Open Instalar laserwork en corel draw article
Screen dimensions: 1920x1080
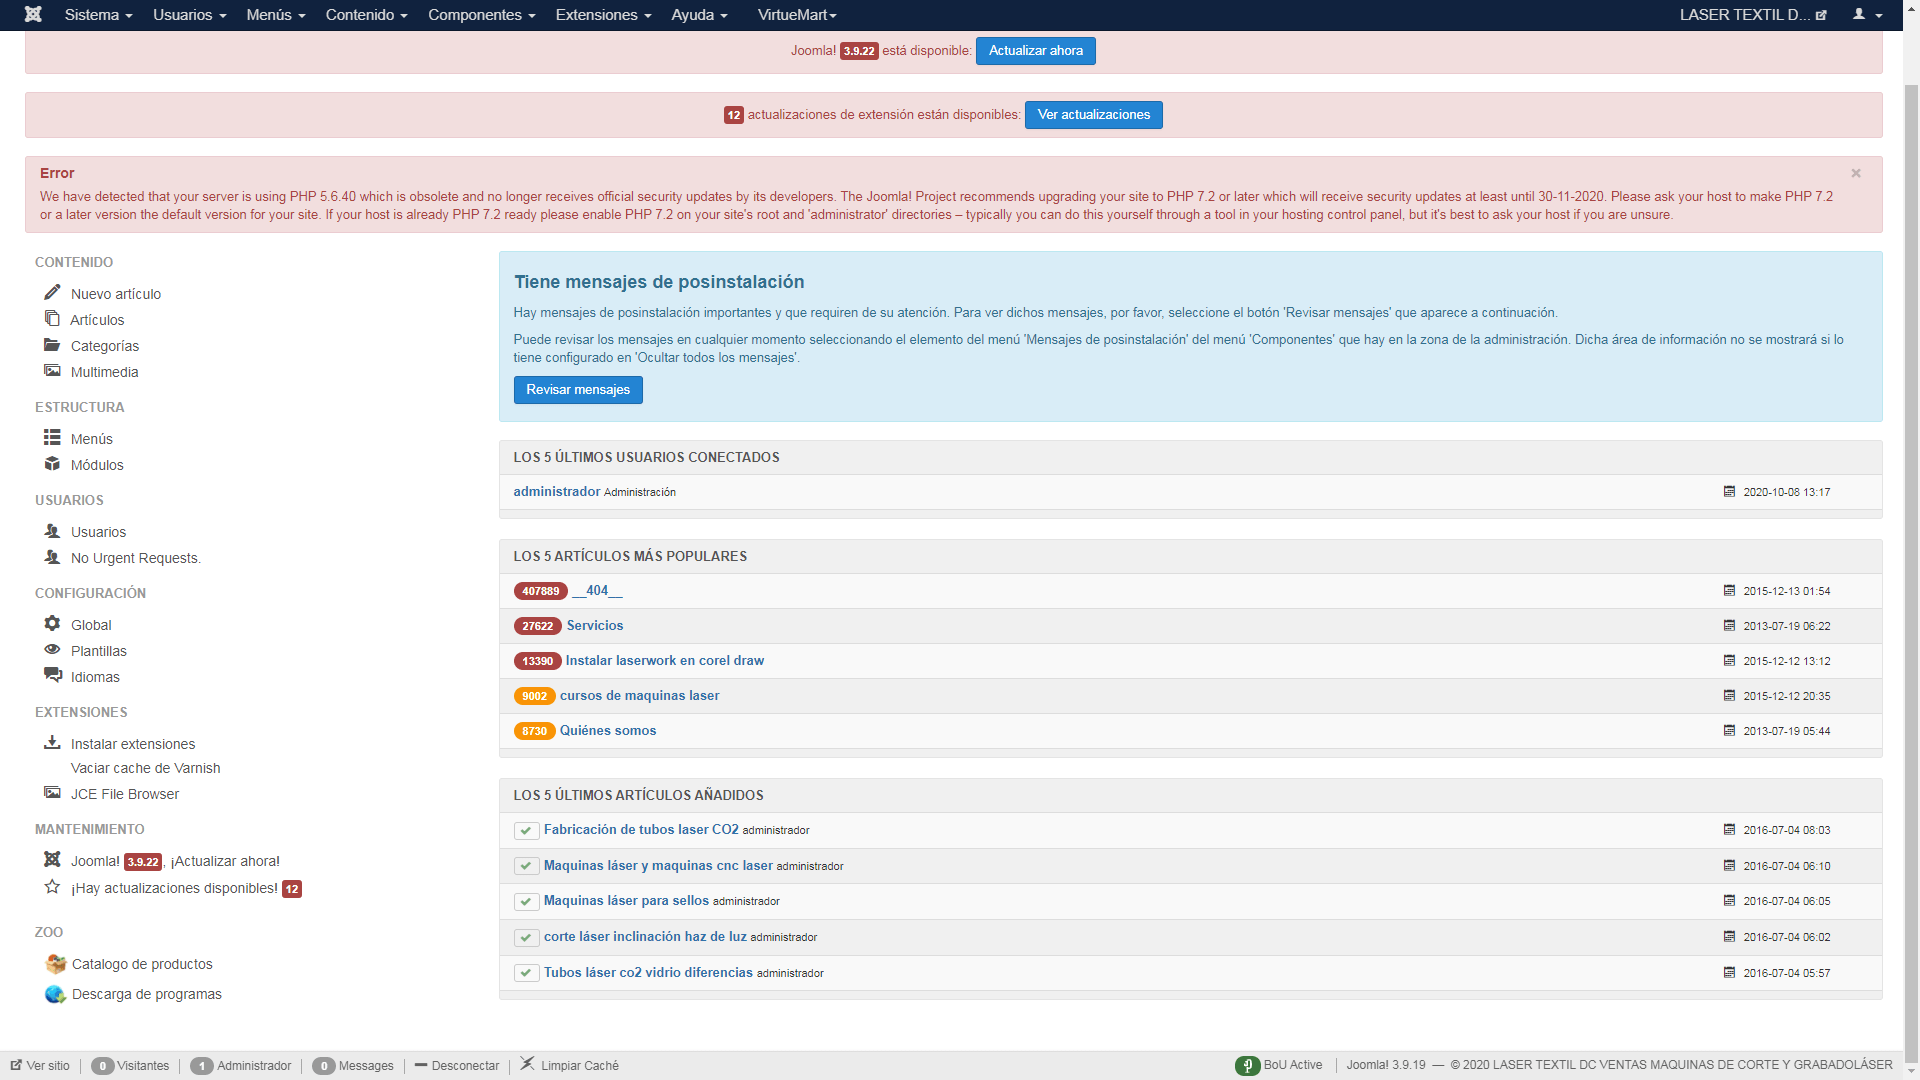[x=665, y=661]
